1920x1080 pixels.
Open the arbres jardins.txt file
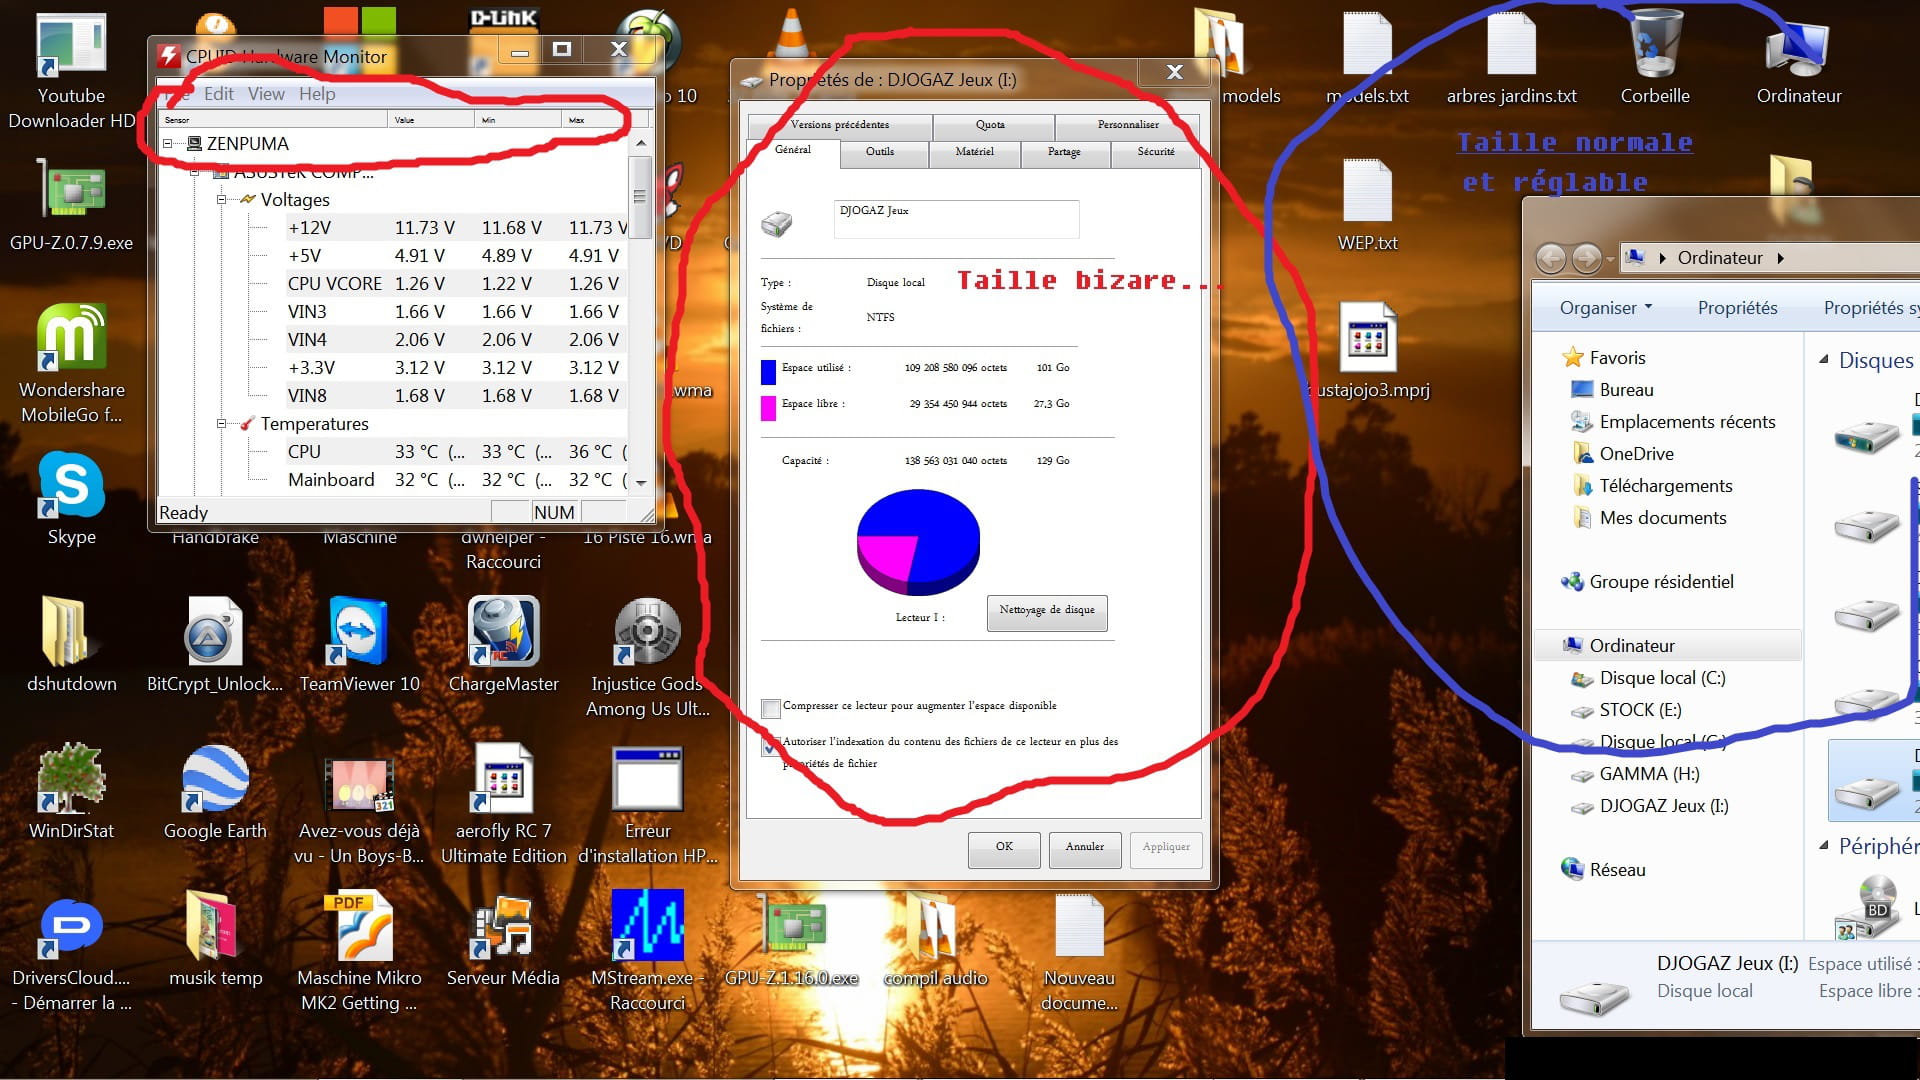(1511, 58)
